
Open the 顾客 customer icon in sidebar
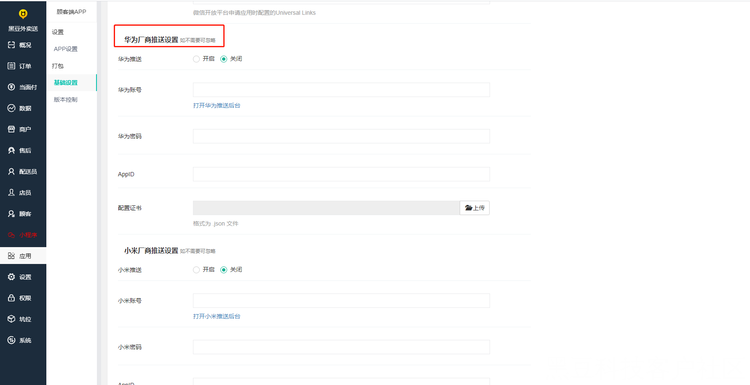coord(11,214)
